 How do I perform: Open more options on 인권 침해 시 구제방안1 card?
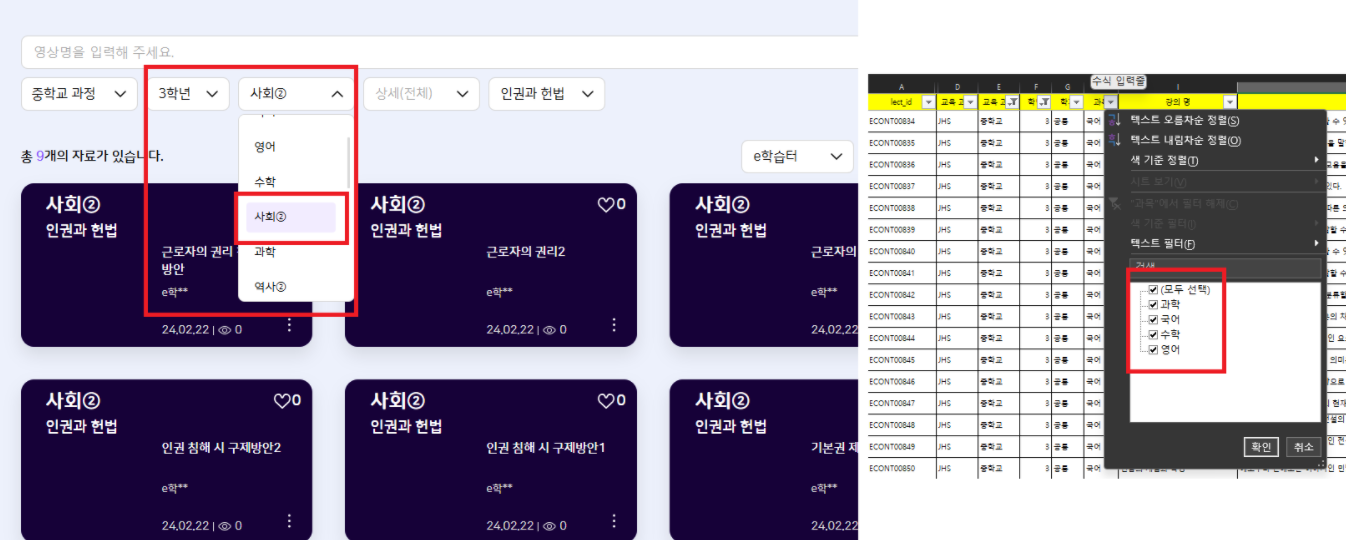coord(614,521)
